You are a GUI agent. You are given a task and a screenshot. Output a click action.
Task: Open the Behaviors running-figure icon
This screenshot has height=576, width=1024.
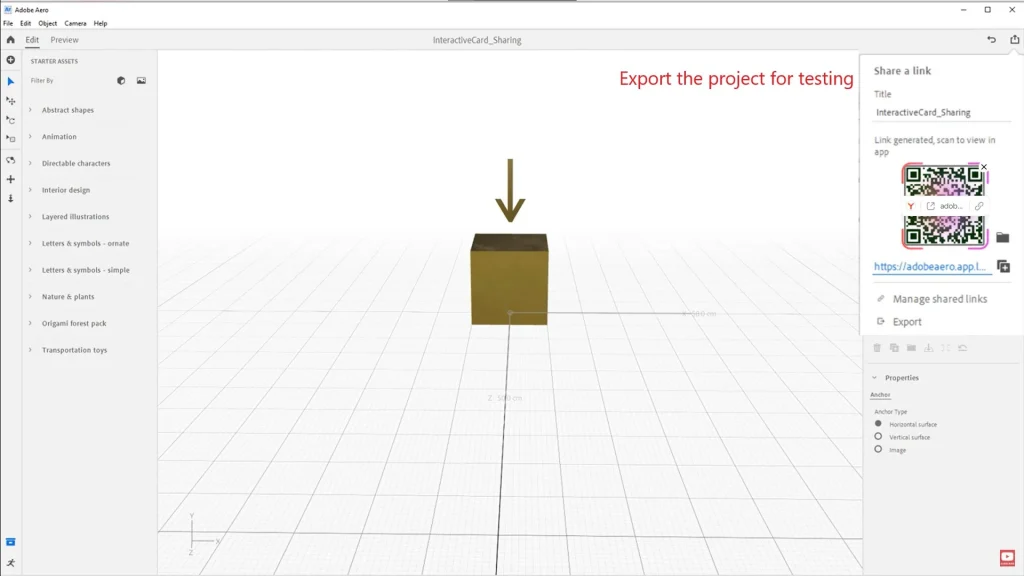tap(10, 563)
